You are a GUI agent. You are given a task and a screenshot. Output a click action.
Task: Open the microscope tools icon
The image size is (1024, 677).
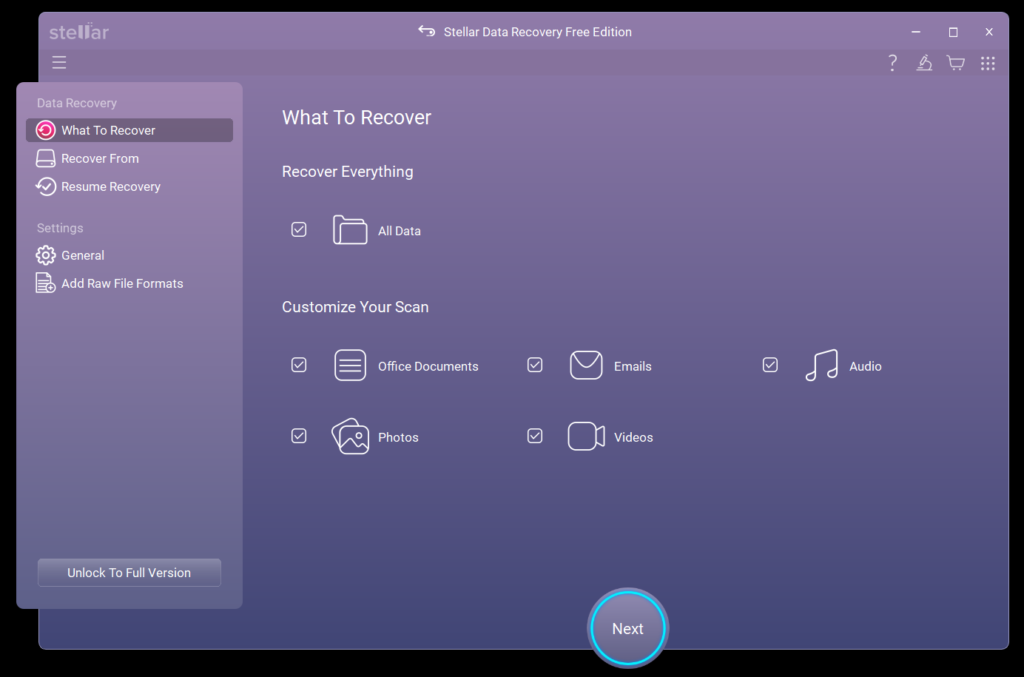click(x=924, y=63)
